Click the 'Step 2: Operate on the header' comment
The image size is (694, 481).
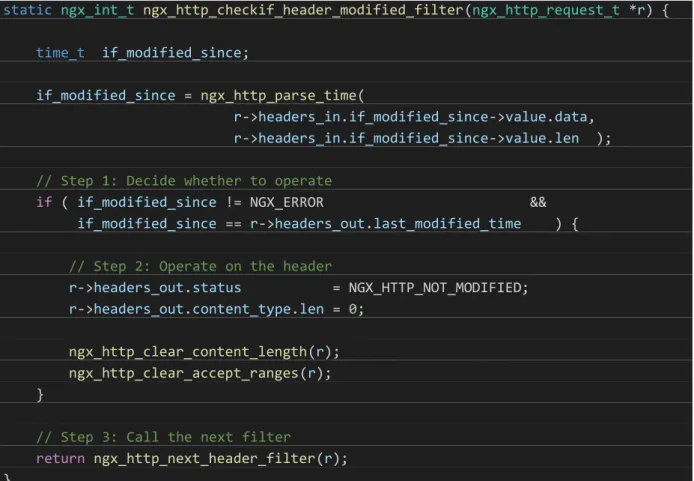click(x=200, y=266)
